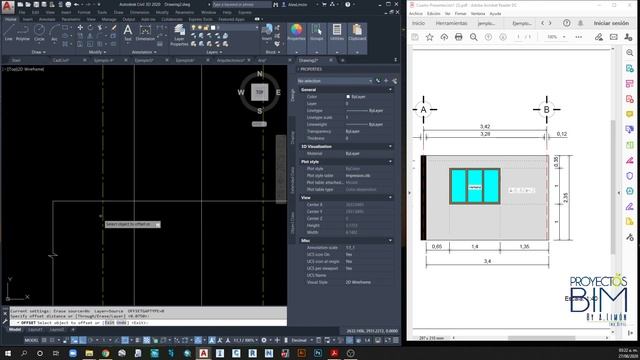Viewport: 640px width, 360px height.
Task: Add new drawing tab with plus button
Action: (342, 60)
